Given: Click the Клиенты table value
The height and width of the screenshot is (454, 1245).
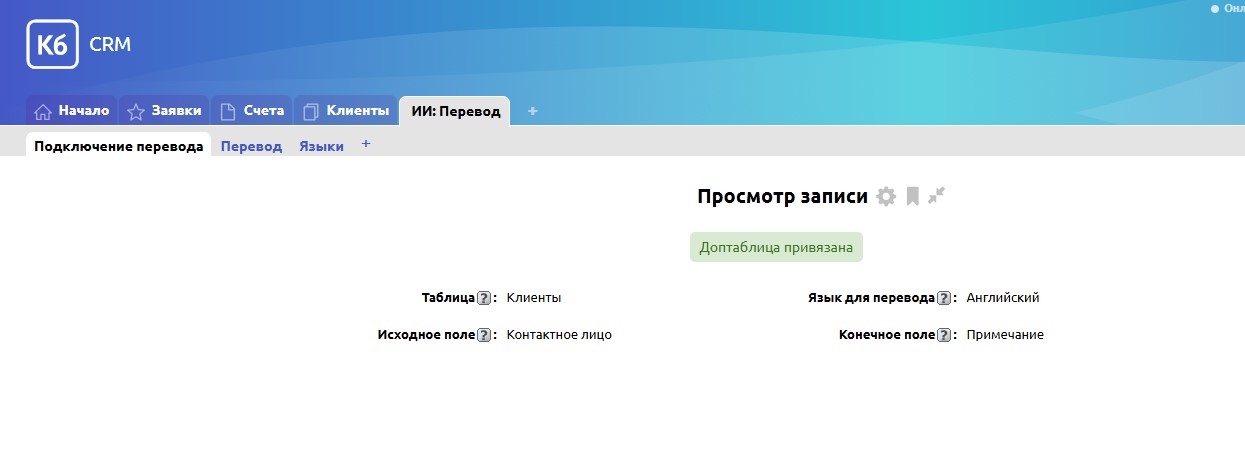Looking at the screenshot, I should [x=534, y=298].
